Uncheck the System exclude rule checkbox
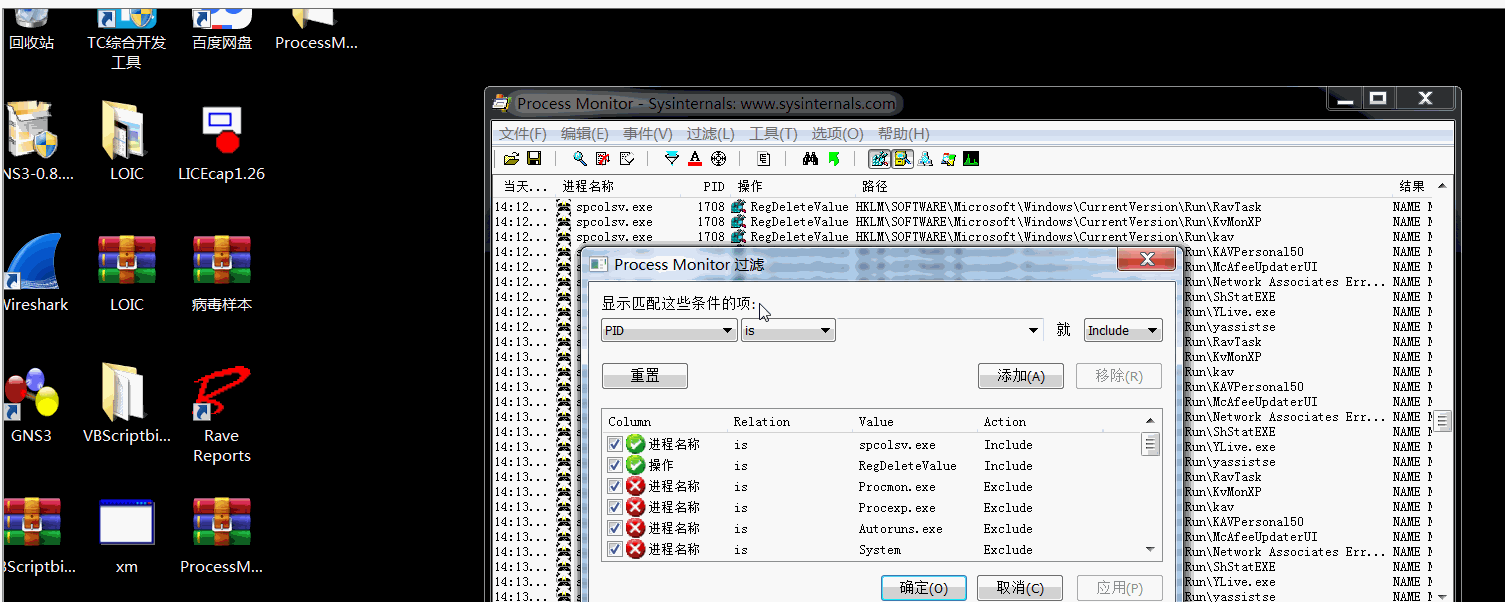Image resolution: width=1505 pixels, height=602 pixels. (615, 549)
